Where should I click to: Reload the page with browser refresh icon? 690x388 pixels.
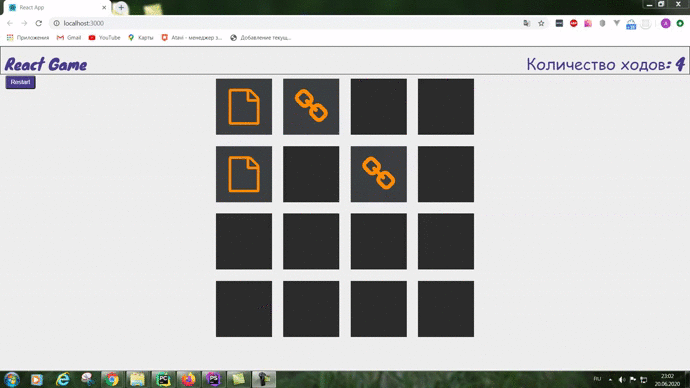[x=39, y=23]
